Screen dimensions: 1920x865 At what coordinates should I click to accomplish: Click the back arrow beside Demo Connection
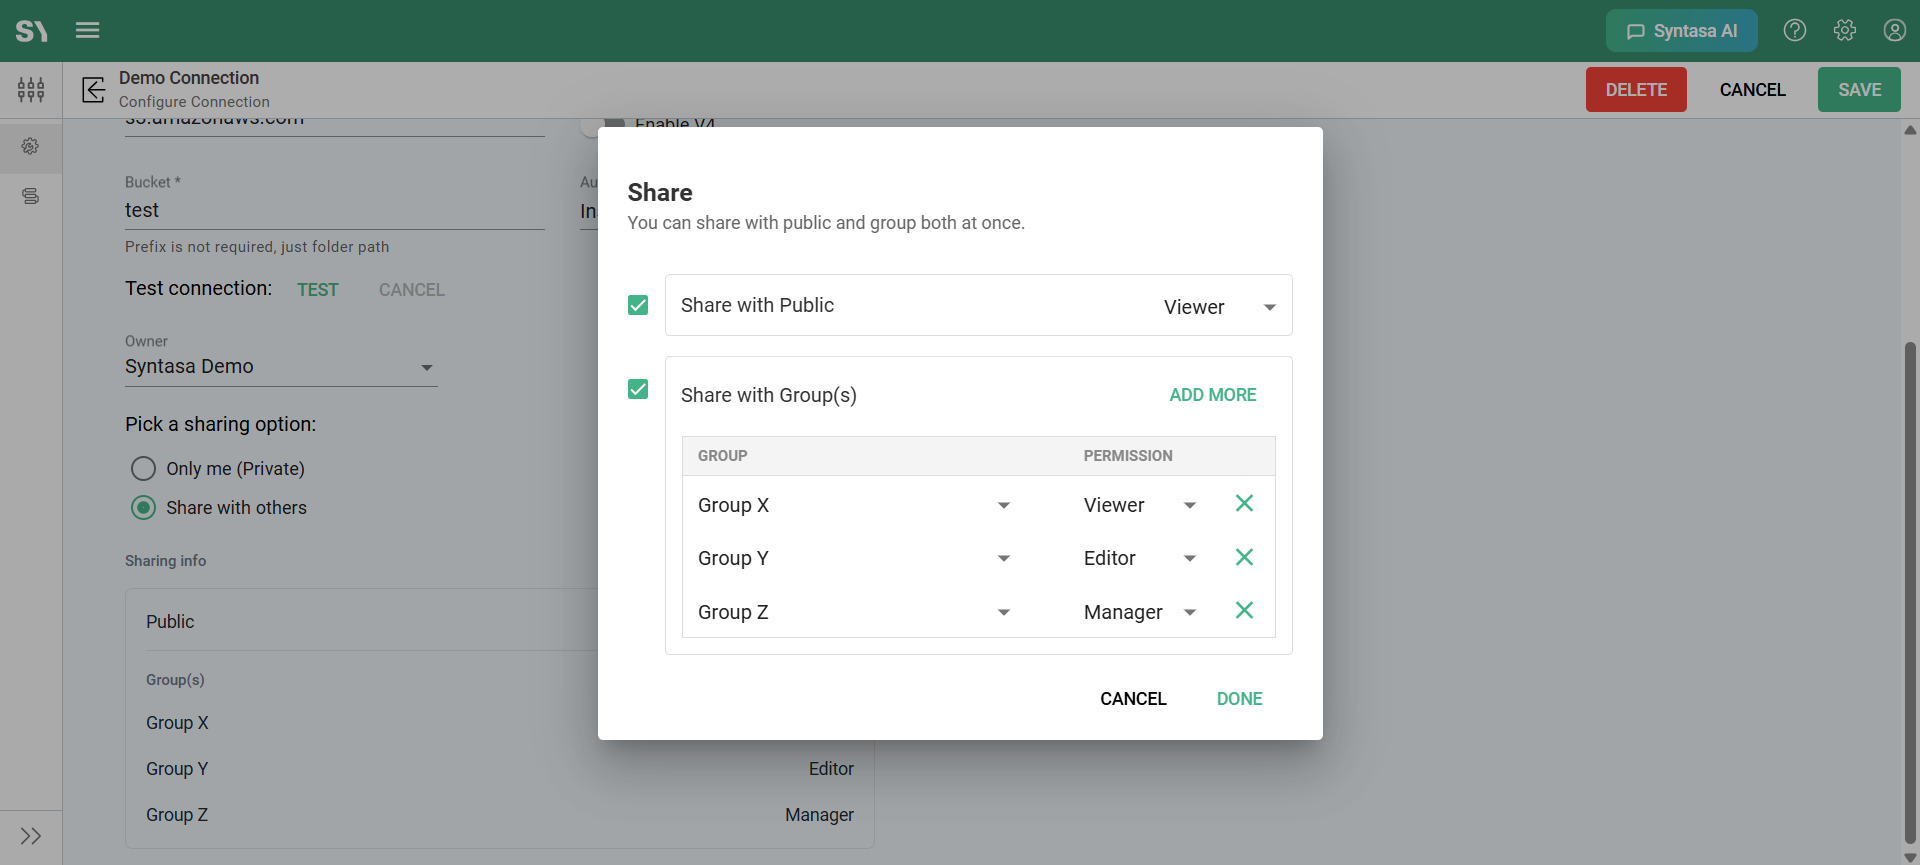(x=94, y=90)
